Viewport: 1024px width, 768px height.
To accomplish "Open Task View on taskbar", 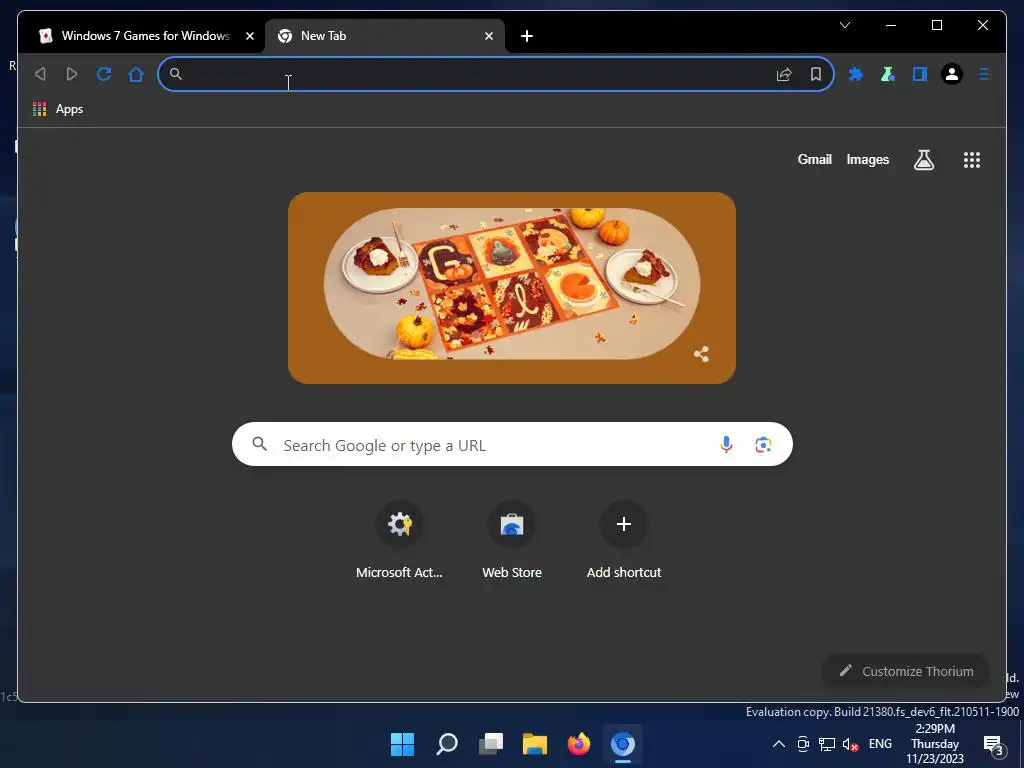I will tap(490, 744).
